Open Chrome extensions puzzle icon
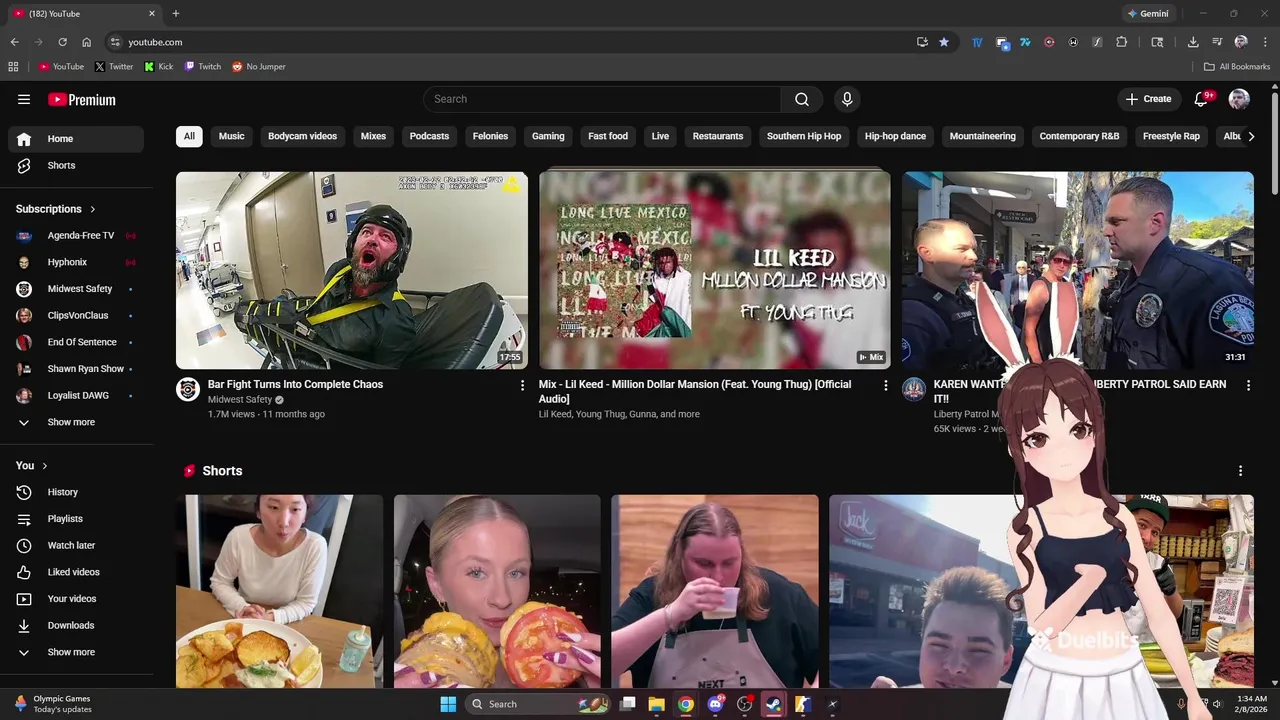The height and width of the screenshot is (720, 1280). [x=1121, y=42]
